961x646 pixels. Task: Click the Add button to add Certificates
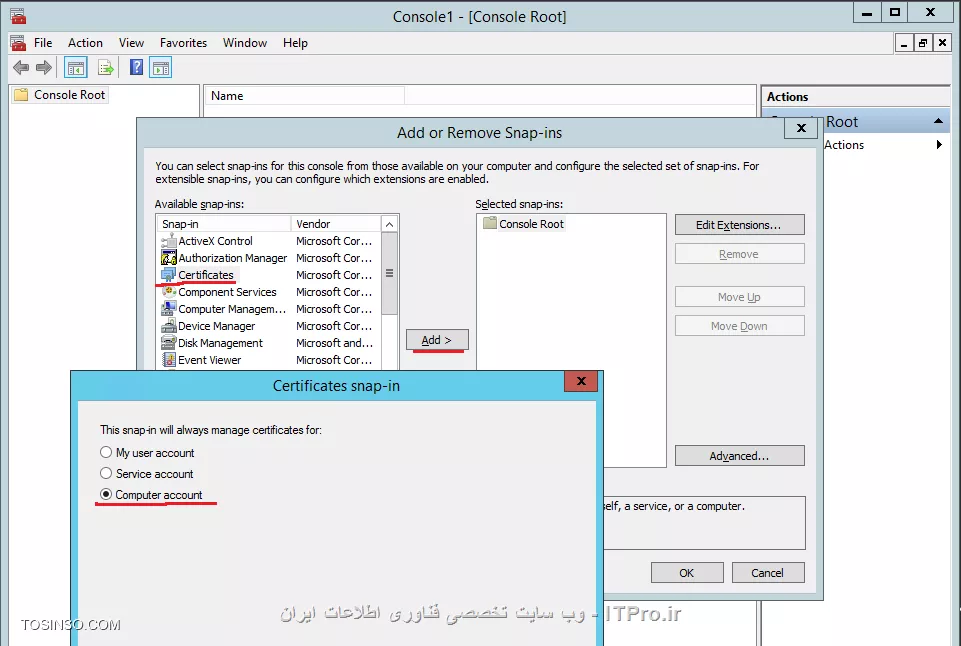pos(436,340)
